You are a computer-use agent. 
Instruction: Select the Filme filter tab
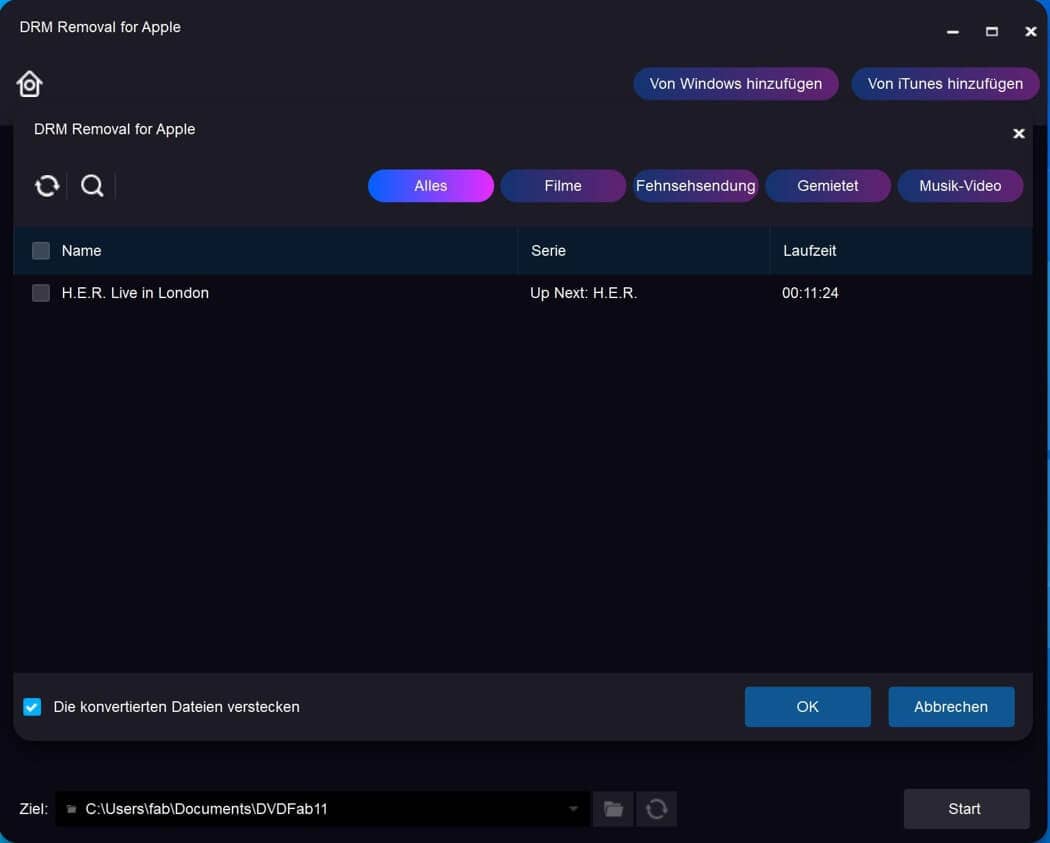pos(563,186)
